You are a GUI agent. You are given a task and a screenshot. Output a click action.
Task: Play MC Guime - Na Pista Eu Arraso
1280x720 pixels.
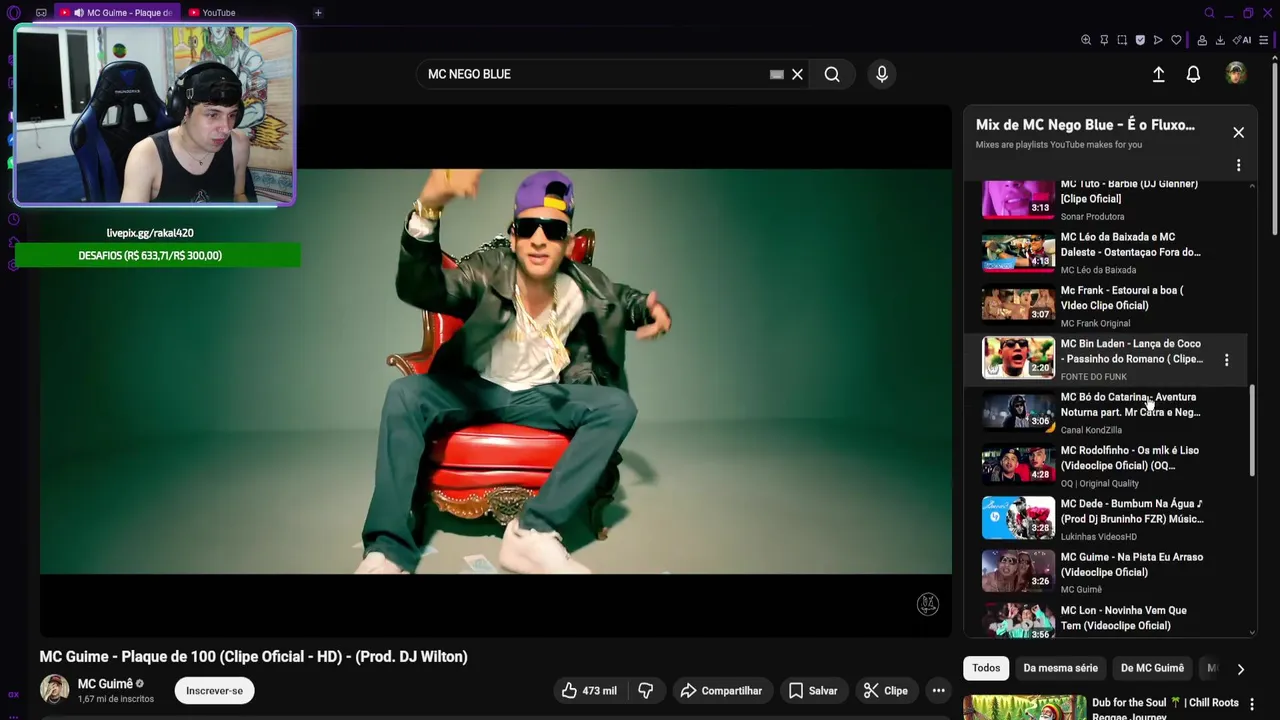pyautogui.click(x=1104, y=572)
